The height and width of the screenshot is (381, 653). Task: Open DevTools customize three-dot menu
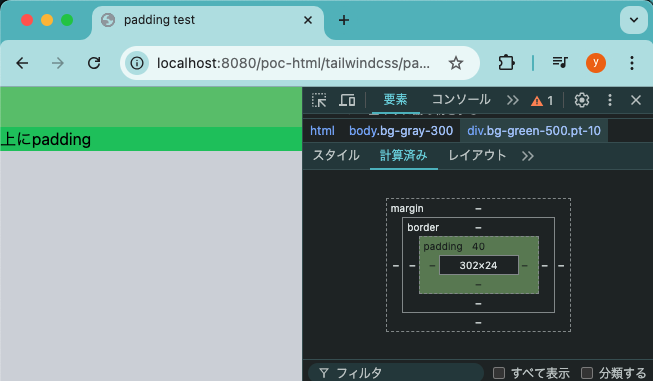[x=610, y=100]
